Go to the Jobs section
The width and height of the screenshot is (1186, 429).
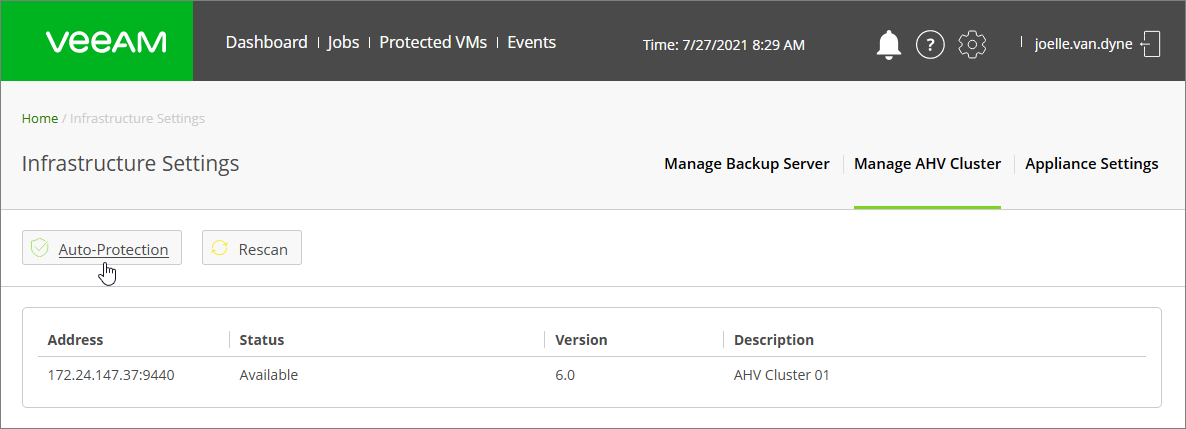pyautogui.click(x=343, y=42)
